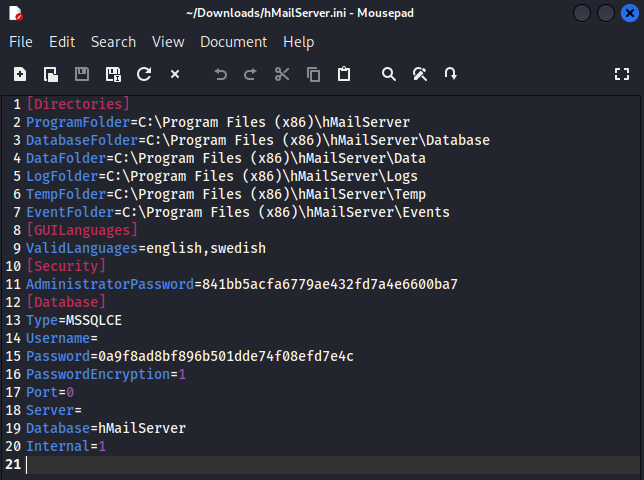Open the Document menu

[233, 42]
